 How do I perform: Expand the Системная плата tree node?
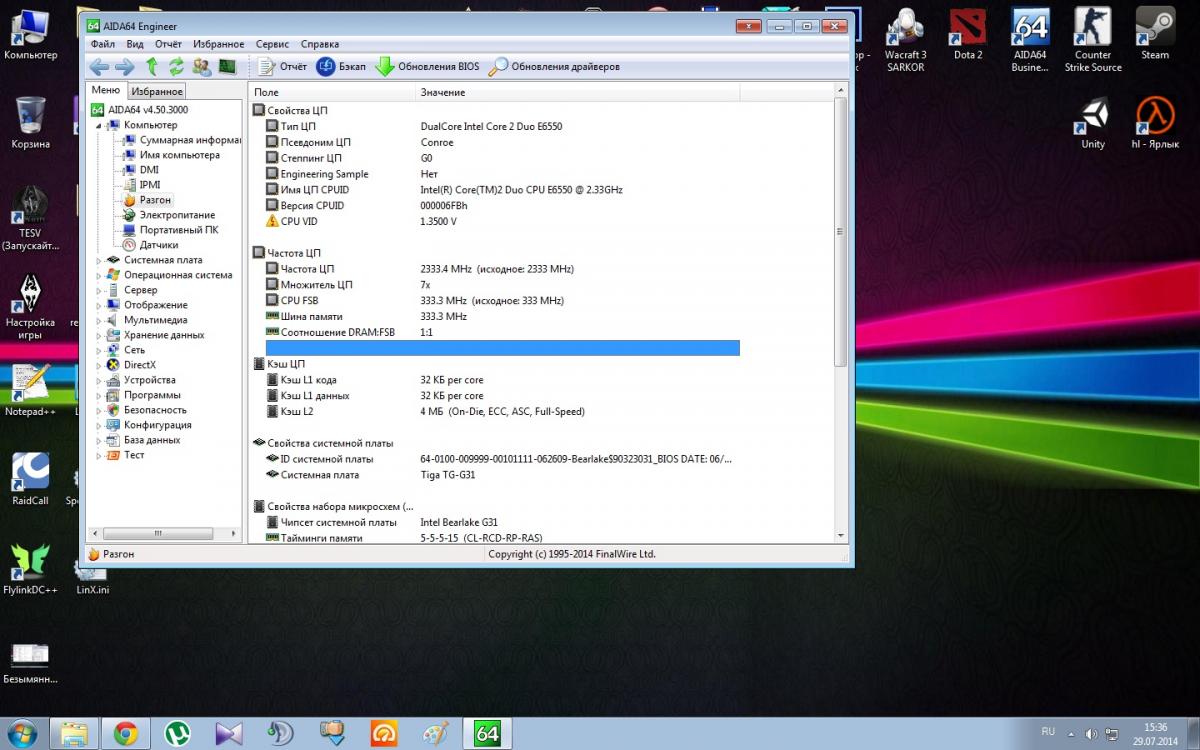tap(98, 260)
